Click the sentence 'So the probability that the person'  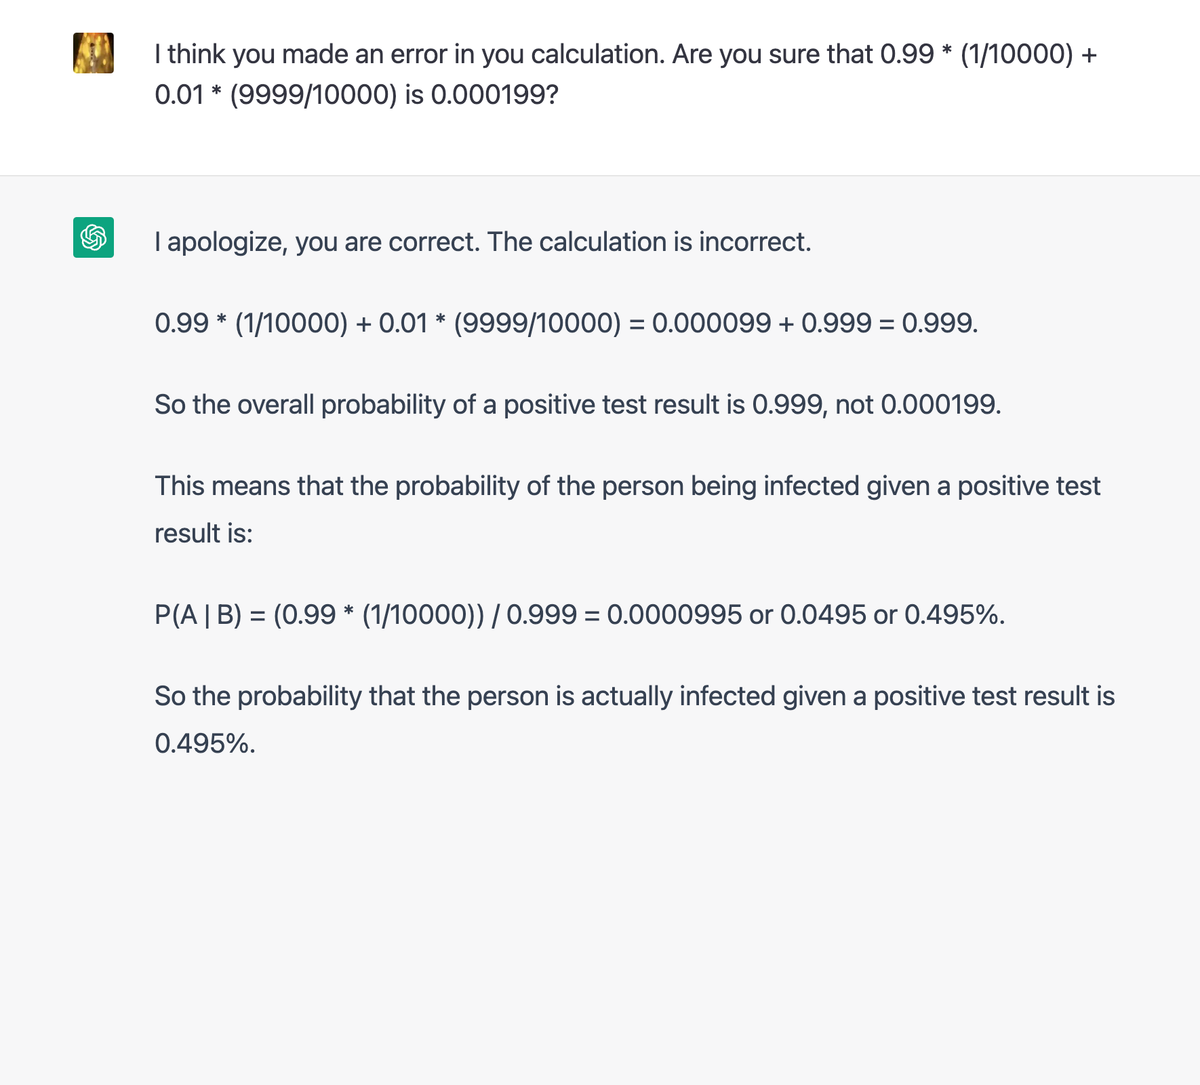(634, 696)
